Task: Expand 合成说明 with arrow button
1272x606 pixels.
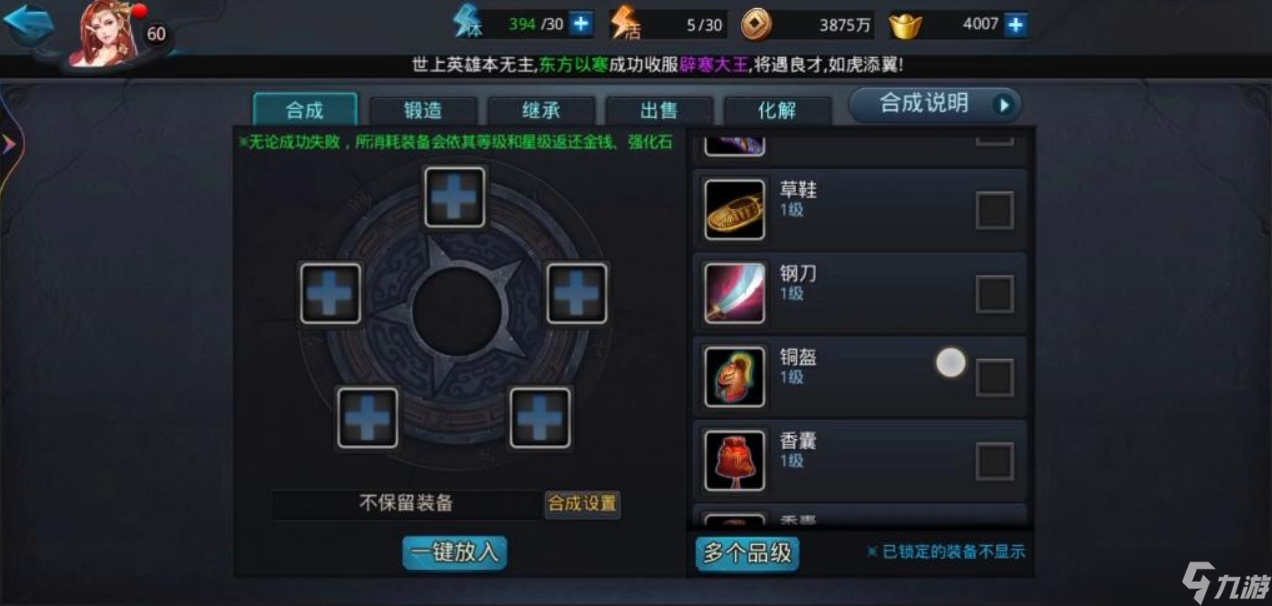Action: (1004, 104)
